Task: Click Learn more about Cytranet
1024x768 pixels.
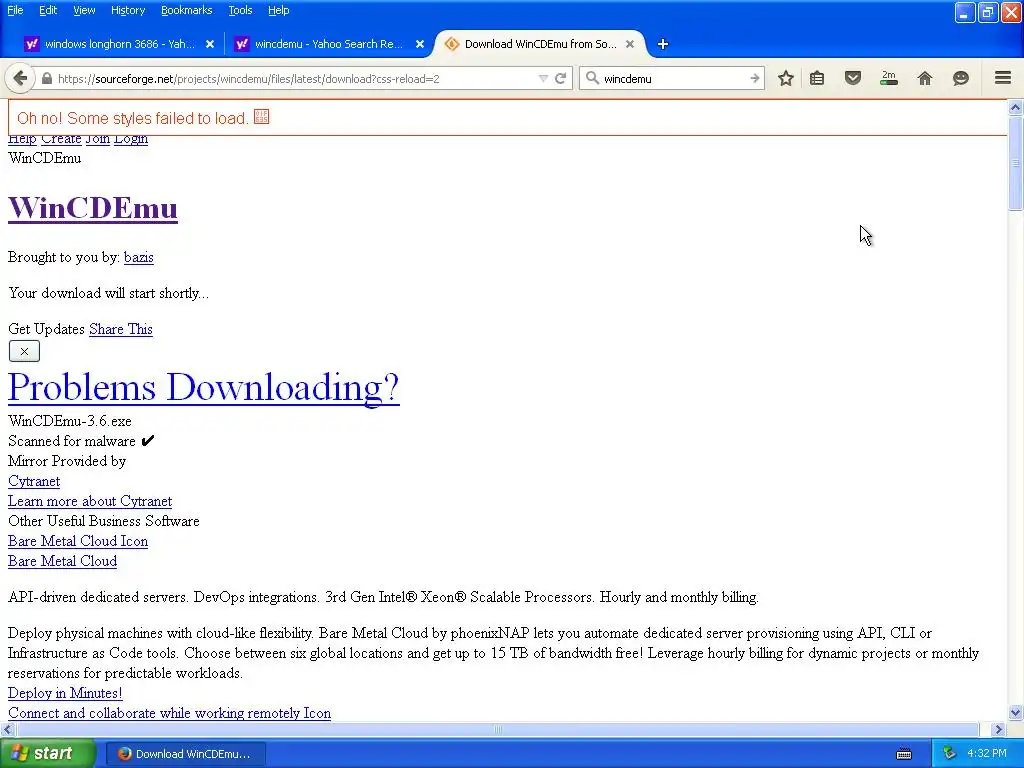Action: [90, 502]
